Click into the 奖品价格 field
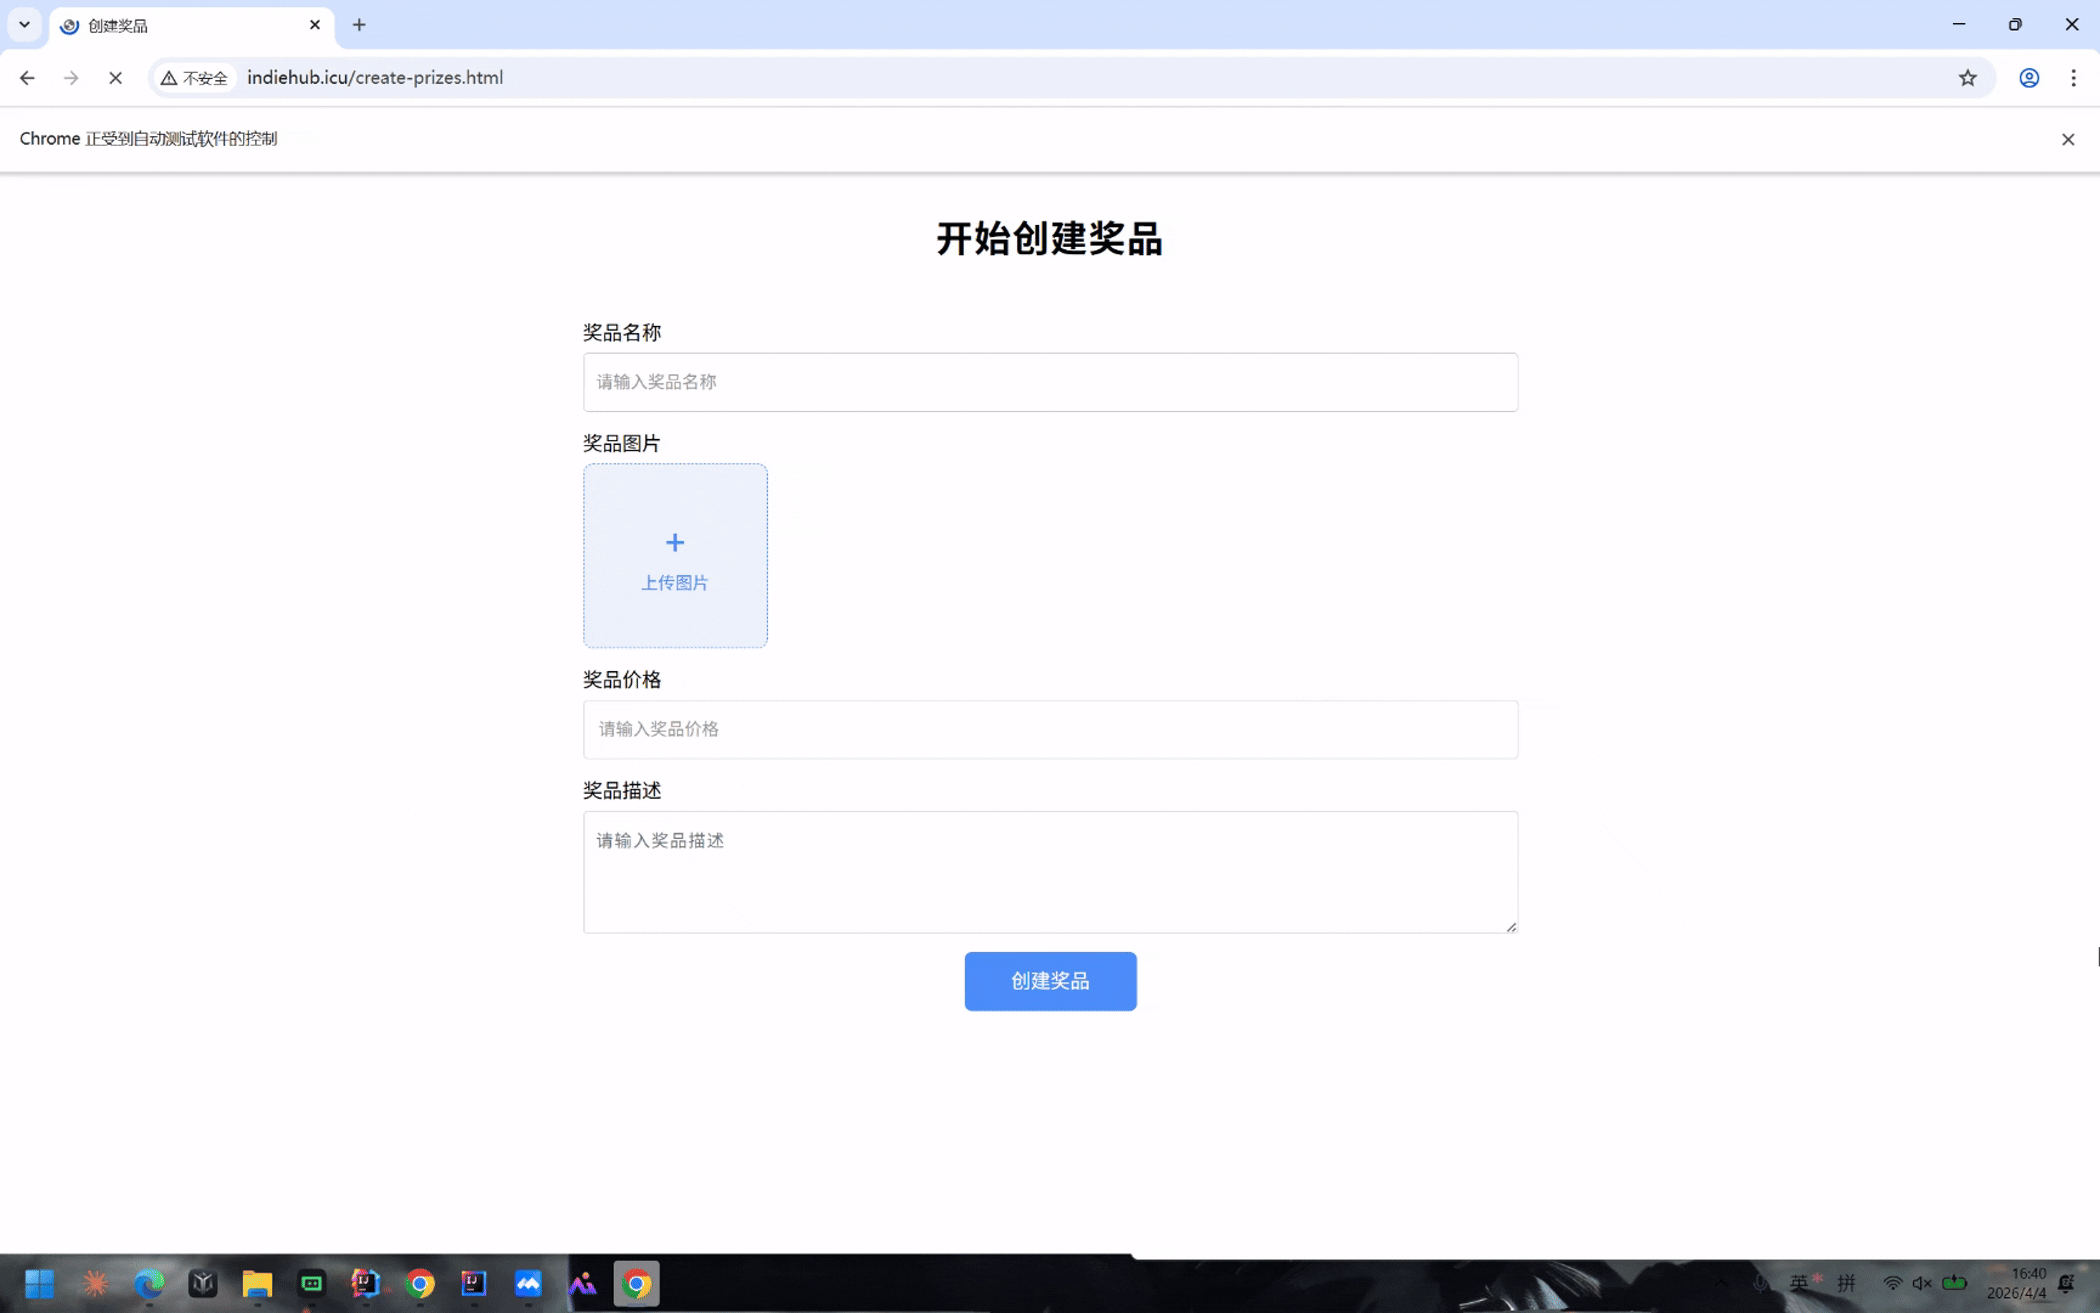Screen dimensions: 2100x1313 click(x=1050, y=729)
